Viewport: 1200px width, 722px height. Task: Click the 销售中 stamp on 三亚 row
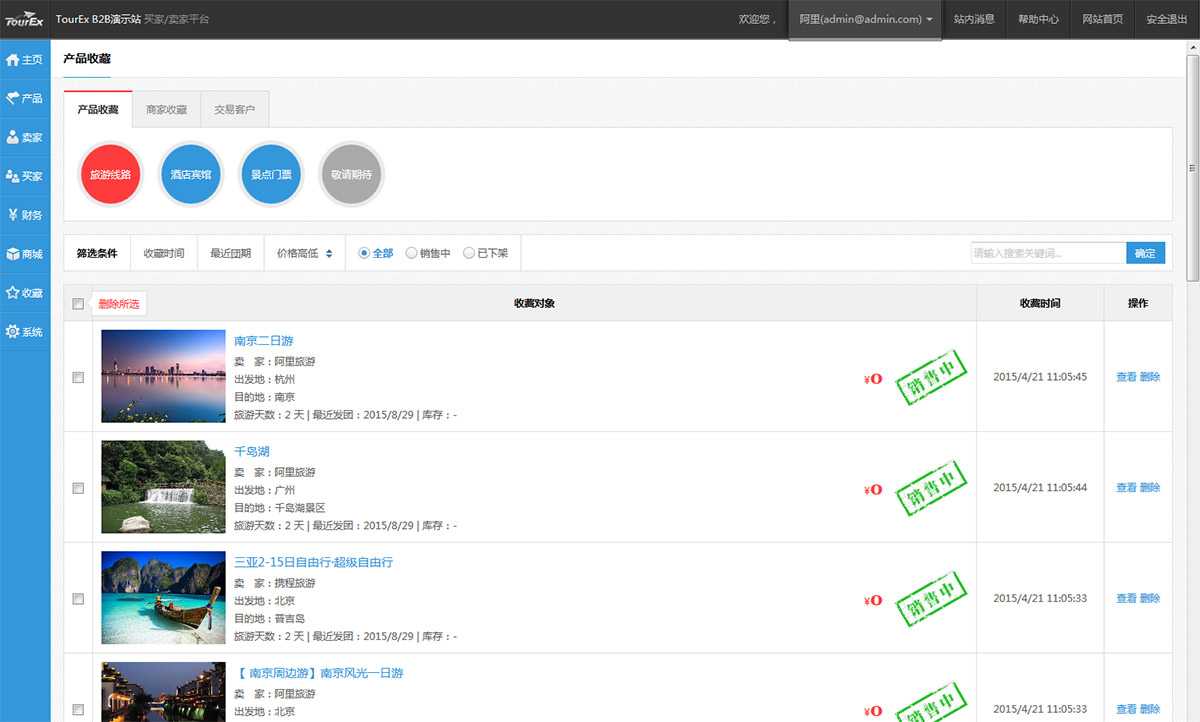932,599
